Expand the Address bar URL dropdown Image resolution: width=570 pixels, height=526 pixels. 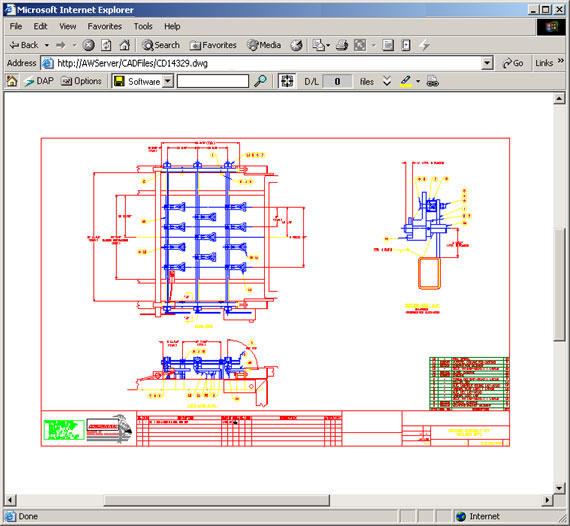(487, 63)
